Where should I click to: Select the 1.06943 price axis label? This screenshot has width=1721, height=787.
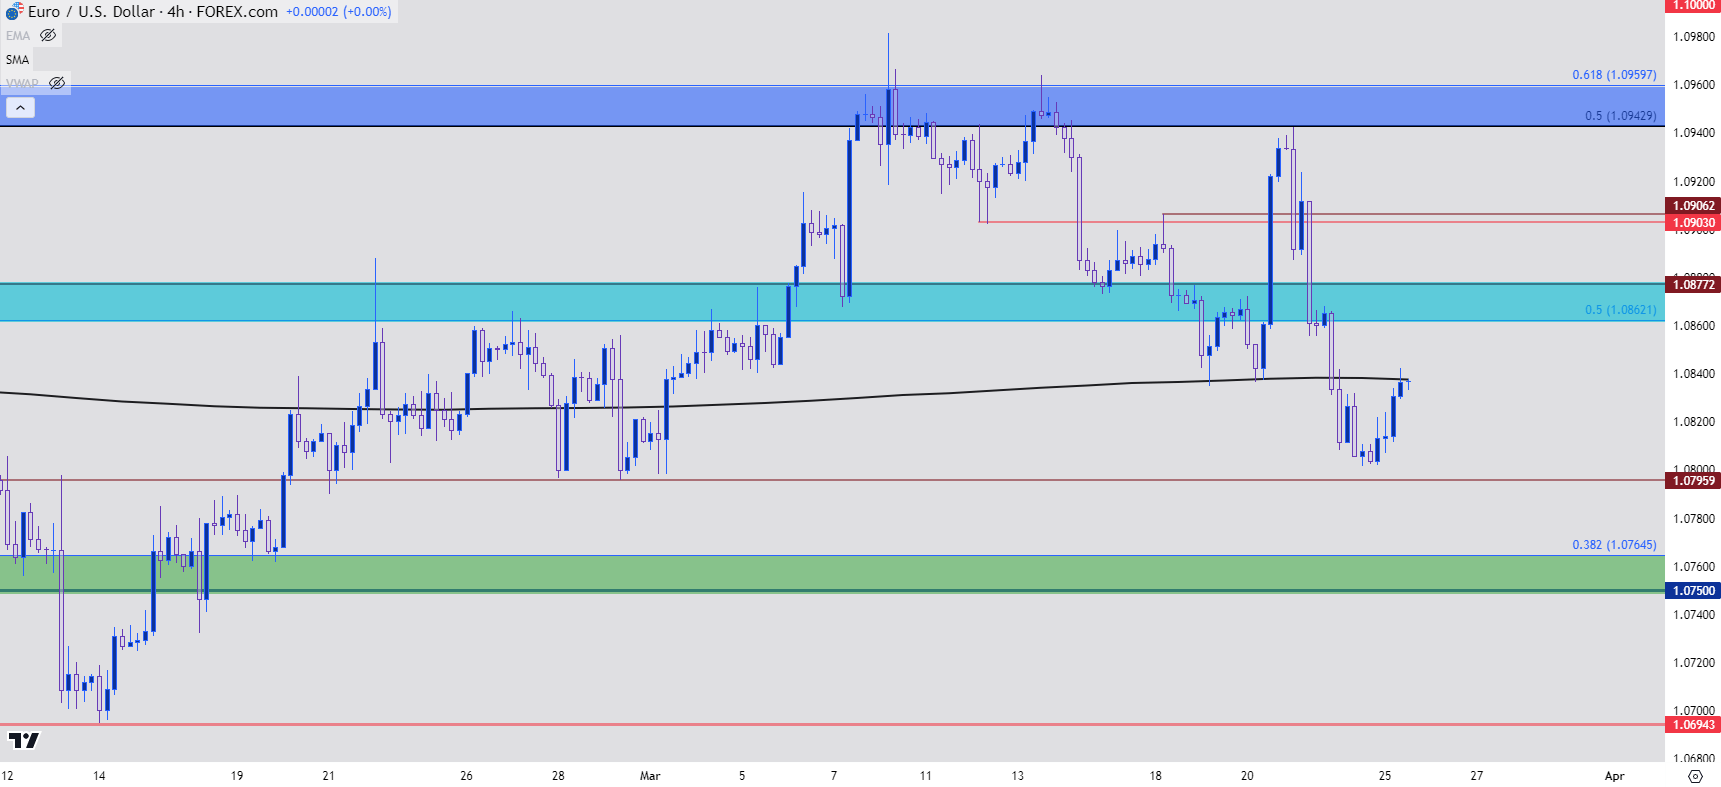(1693, 725)
